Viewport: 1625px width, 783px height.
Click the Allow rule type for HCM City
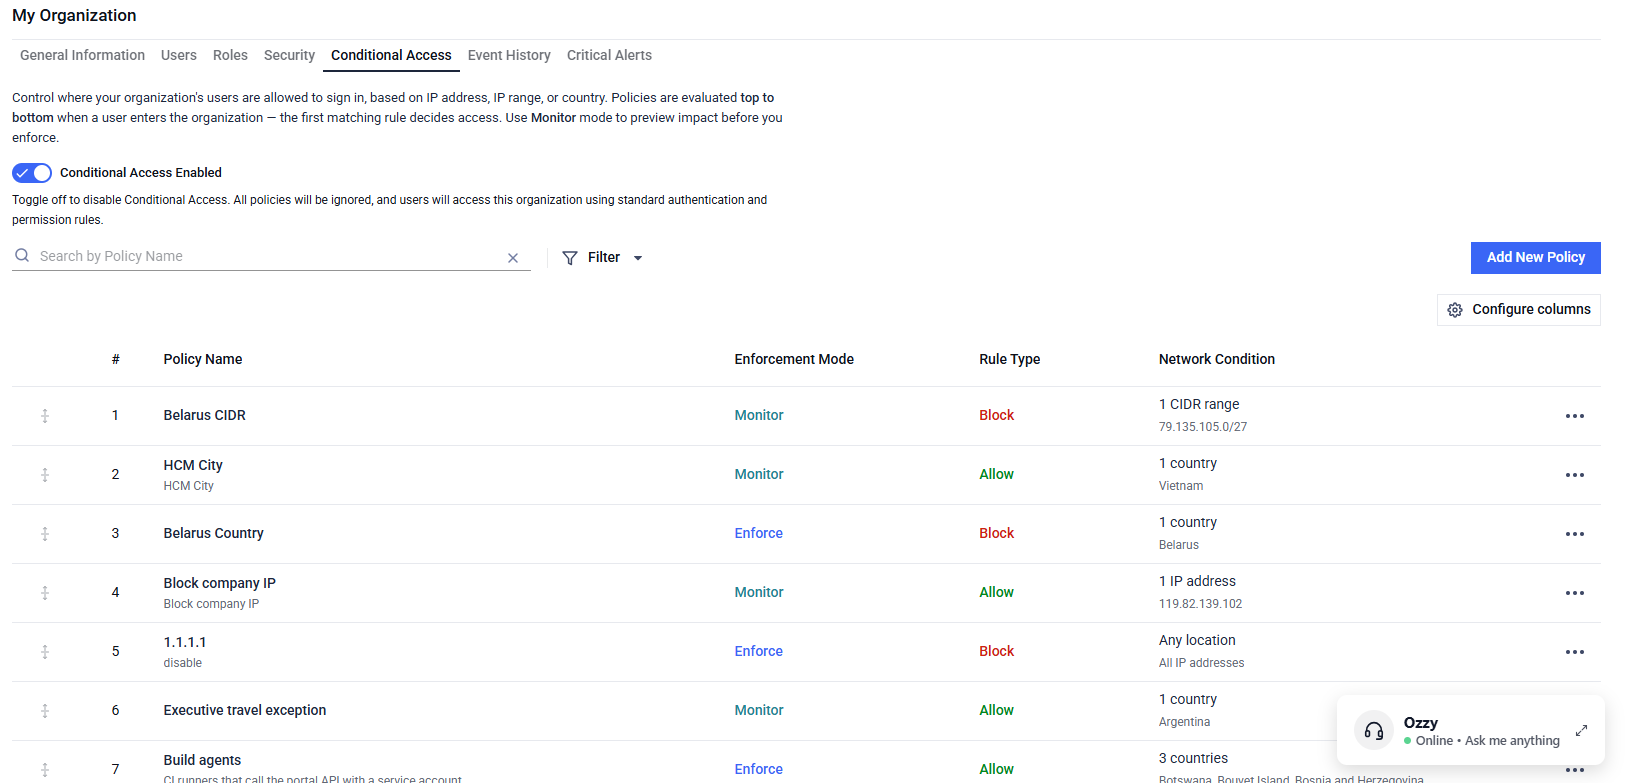[996, 474]
